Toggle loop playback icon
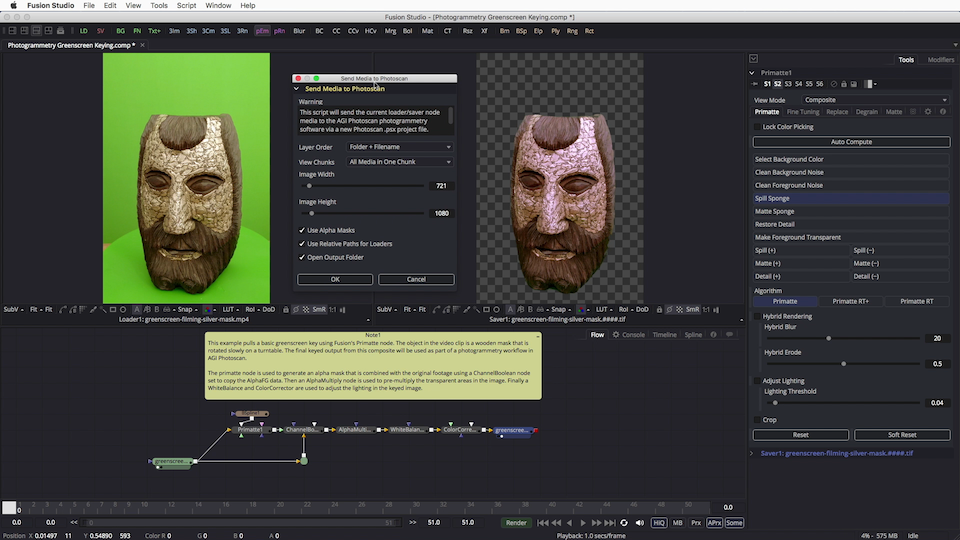The image size is (960, 540). pos(624,523)
